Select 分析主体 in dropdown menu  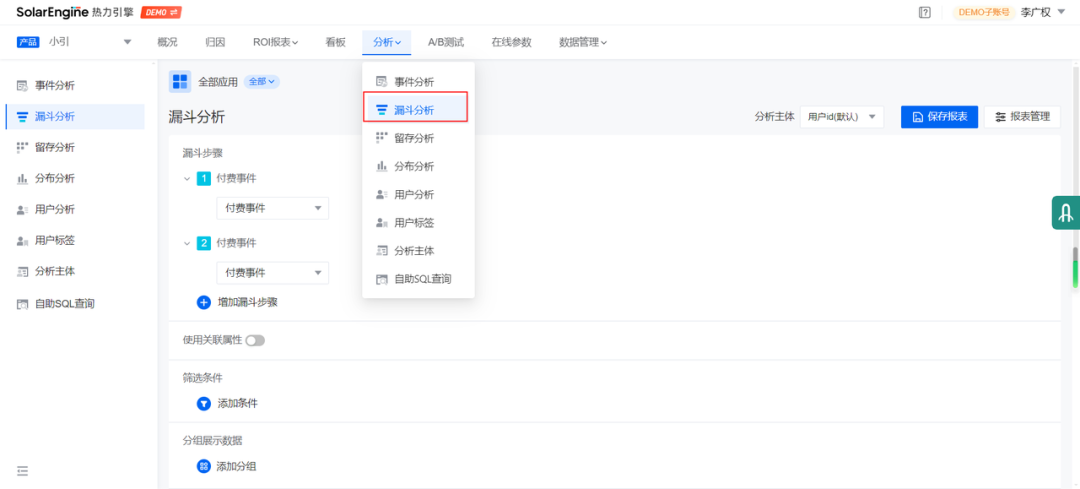418,251
